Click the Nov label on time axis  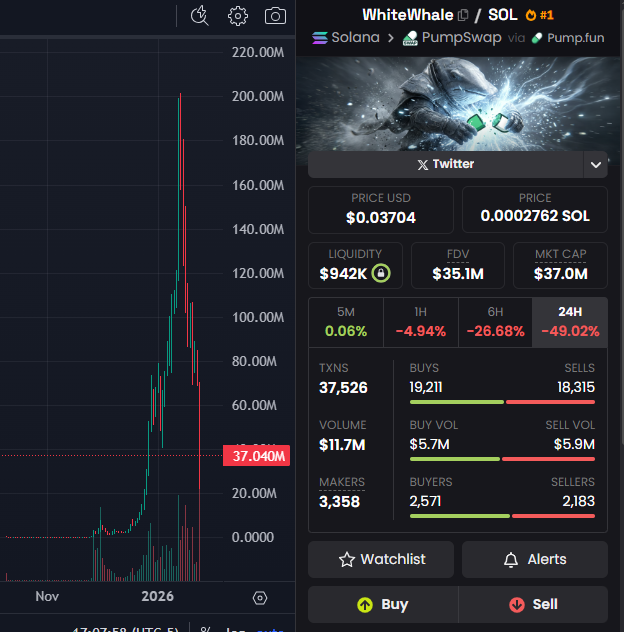pos(47,597)
